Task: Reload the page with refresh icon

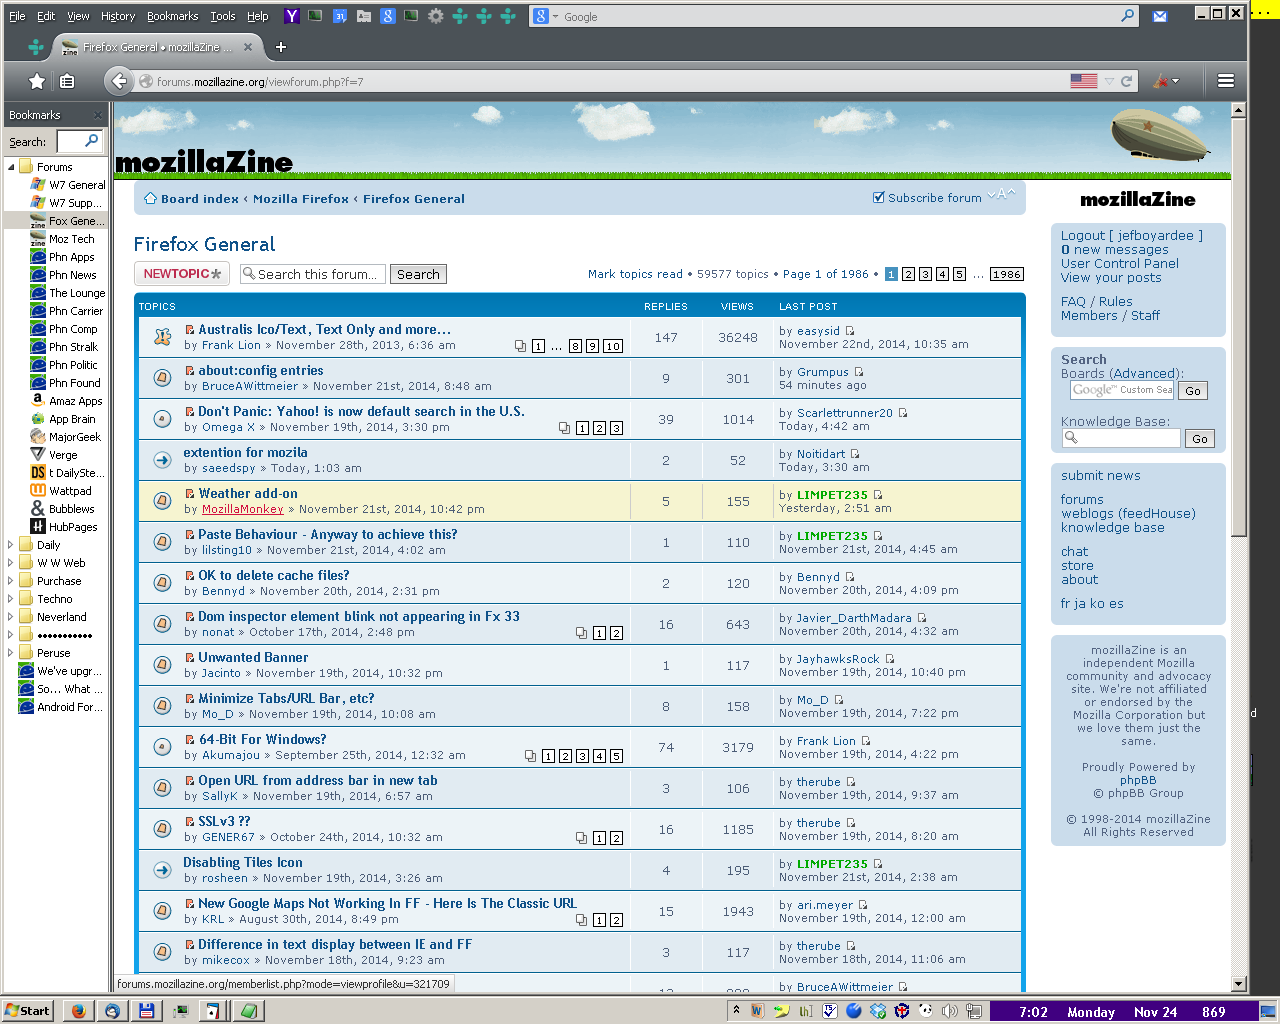Action: point(1127,81)
